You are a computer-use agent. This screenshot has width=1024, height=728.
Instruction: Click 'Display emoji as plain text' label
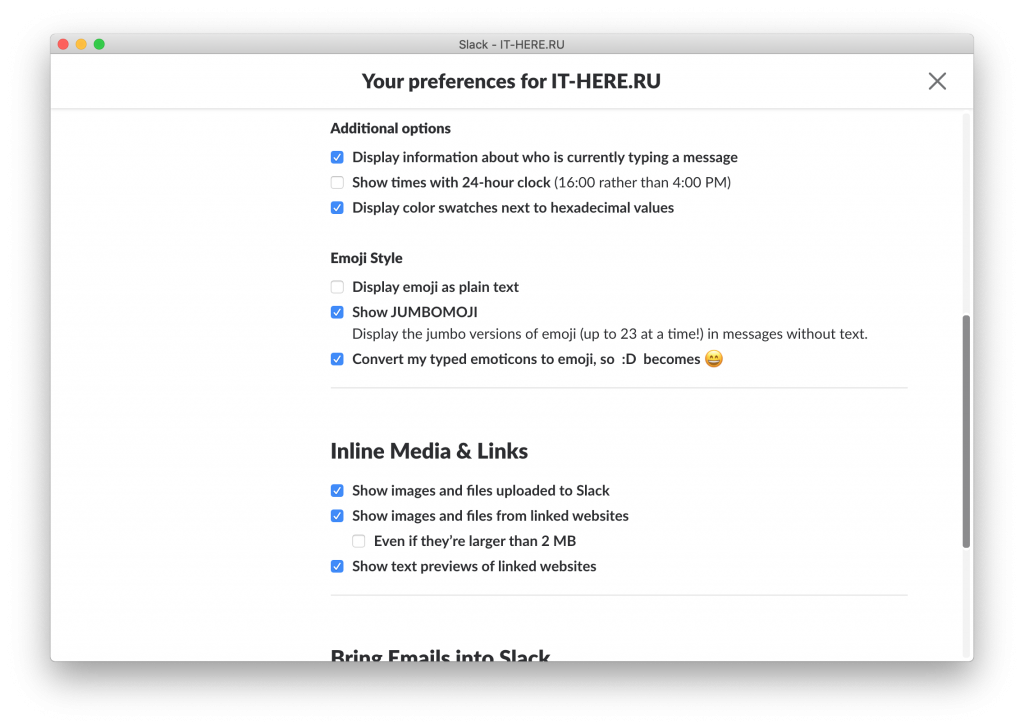[436, 287]
